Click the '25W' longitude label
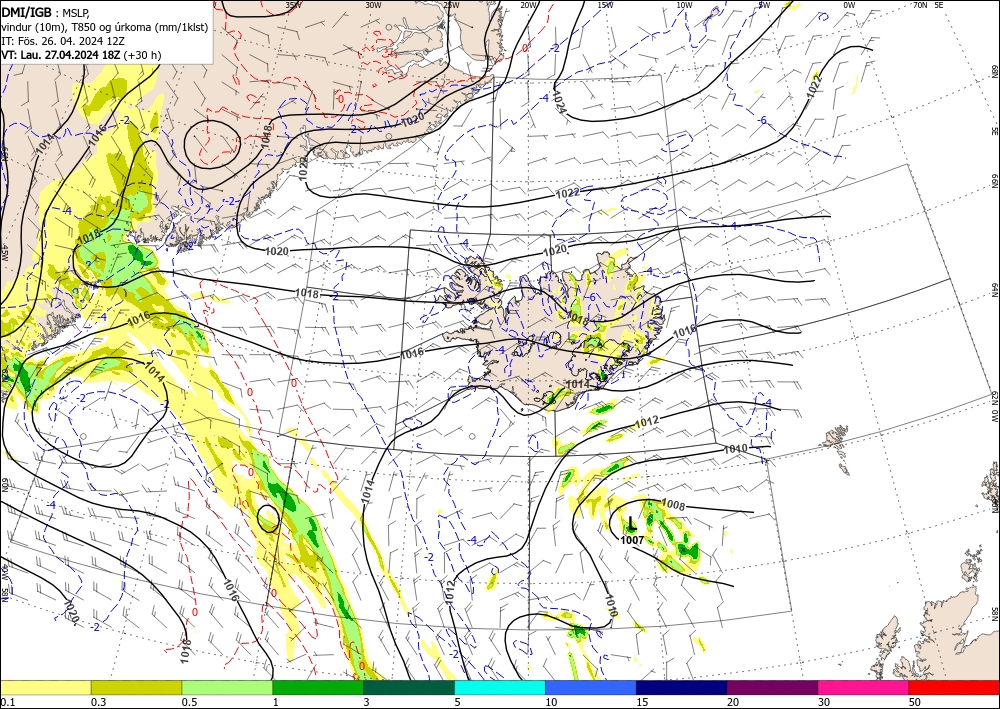The height and width of the screenshot is (709, 1000). point(451,5)
